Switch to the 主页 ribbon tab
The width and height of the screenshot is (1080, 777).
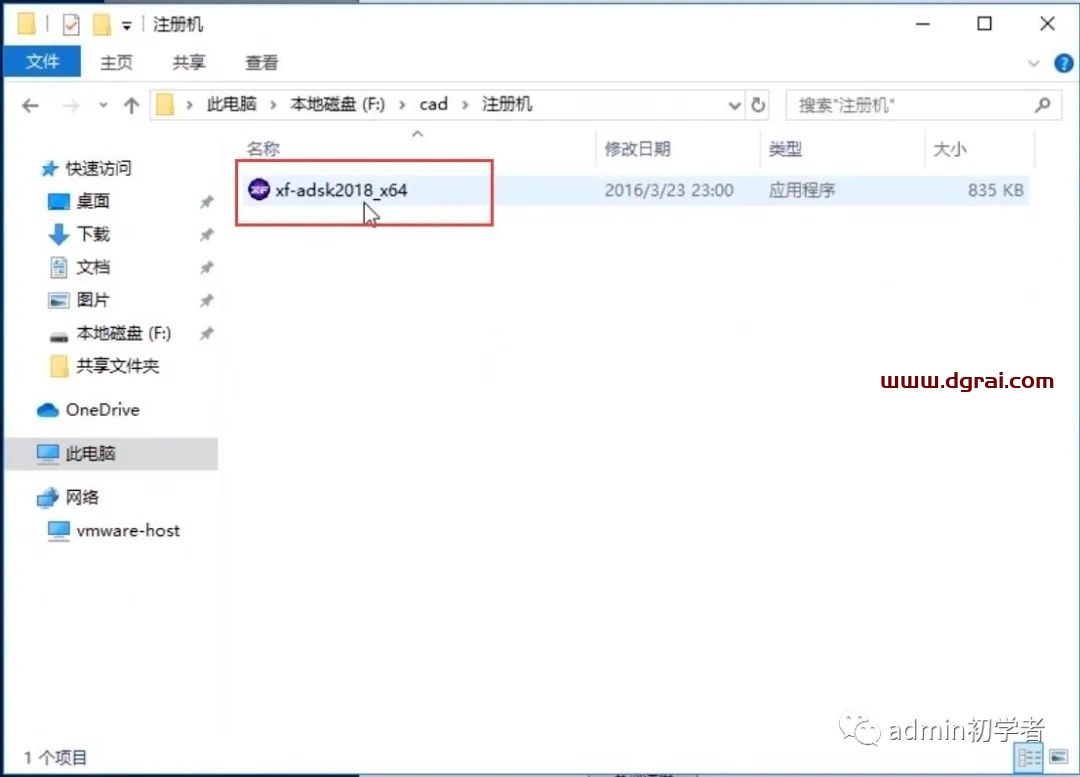[116, 63]
